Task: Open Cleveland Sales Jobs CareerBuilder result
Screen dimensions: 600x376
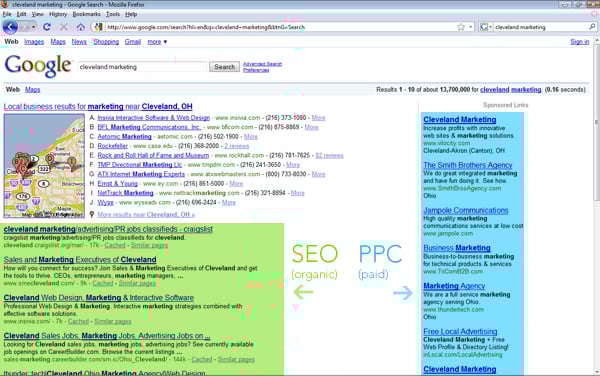Action: click(x=107, y=335)
